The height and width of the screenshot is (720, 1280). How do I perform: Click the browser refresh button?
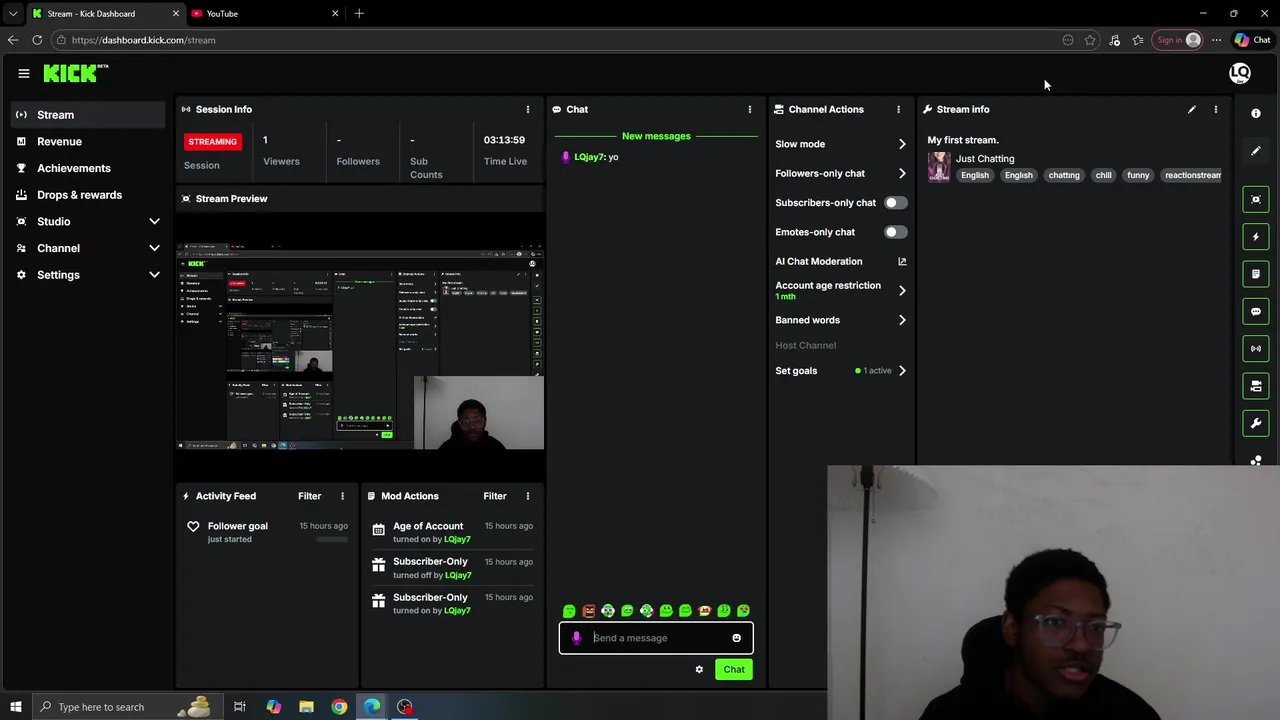pyautogui.click(x=37, y=40)
